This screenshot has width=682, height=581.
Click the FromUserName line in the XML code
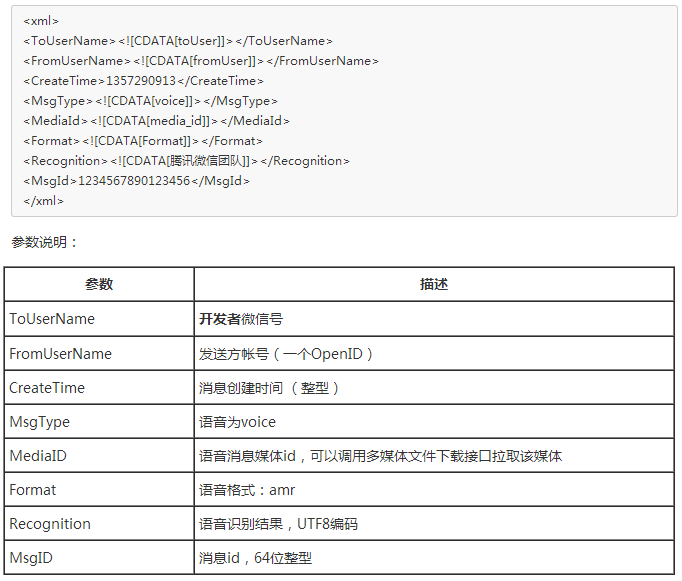click(x=200, y=61)
